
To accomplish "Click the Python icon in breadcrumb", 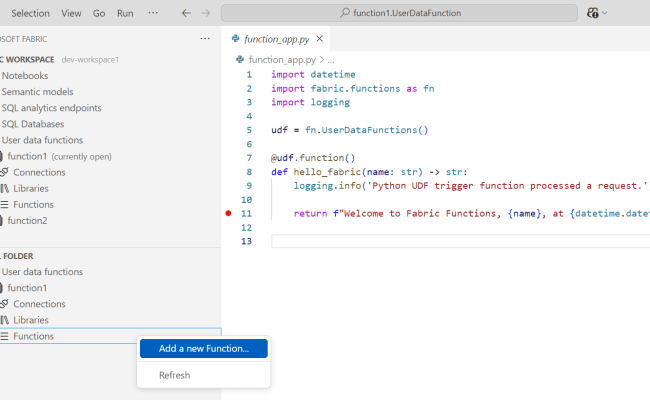I will click(240, 60).
